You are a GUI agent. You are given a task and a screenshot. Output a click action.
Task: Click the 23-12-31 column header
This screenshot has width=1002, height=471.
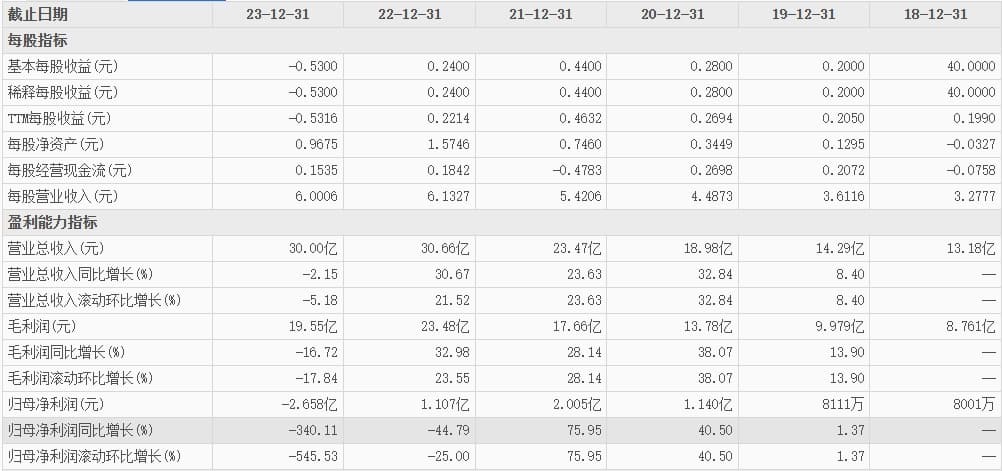277,14
